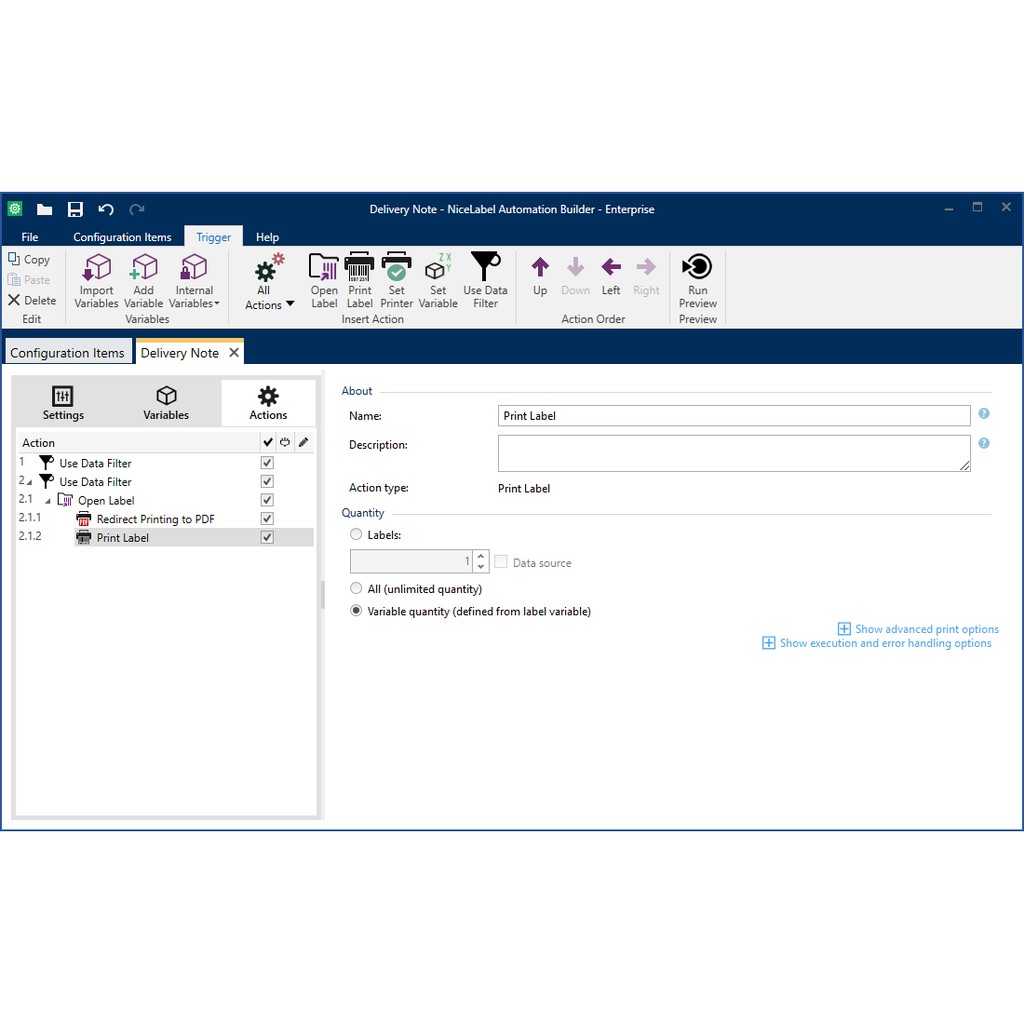Increase label quantity with up stepper

[481, 557]
